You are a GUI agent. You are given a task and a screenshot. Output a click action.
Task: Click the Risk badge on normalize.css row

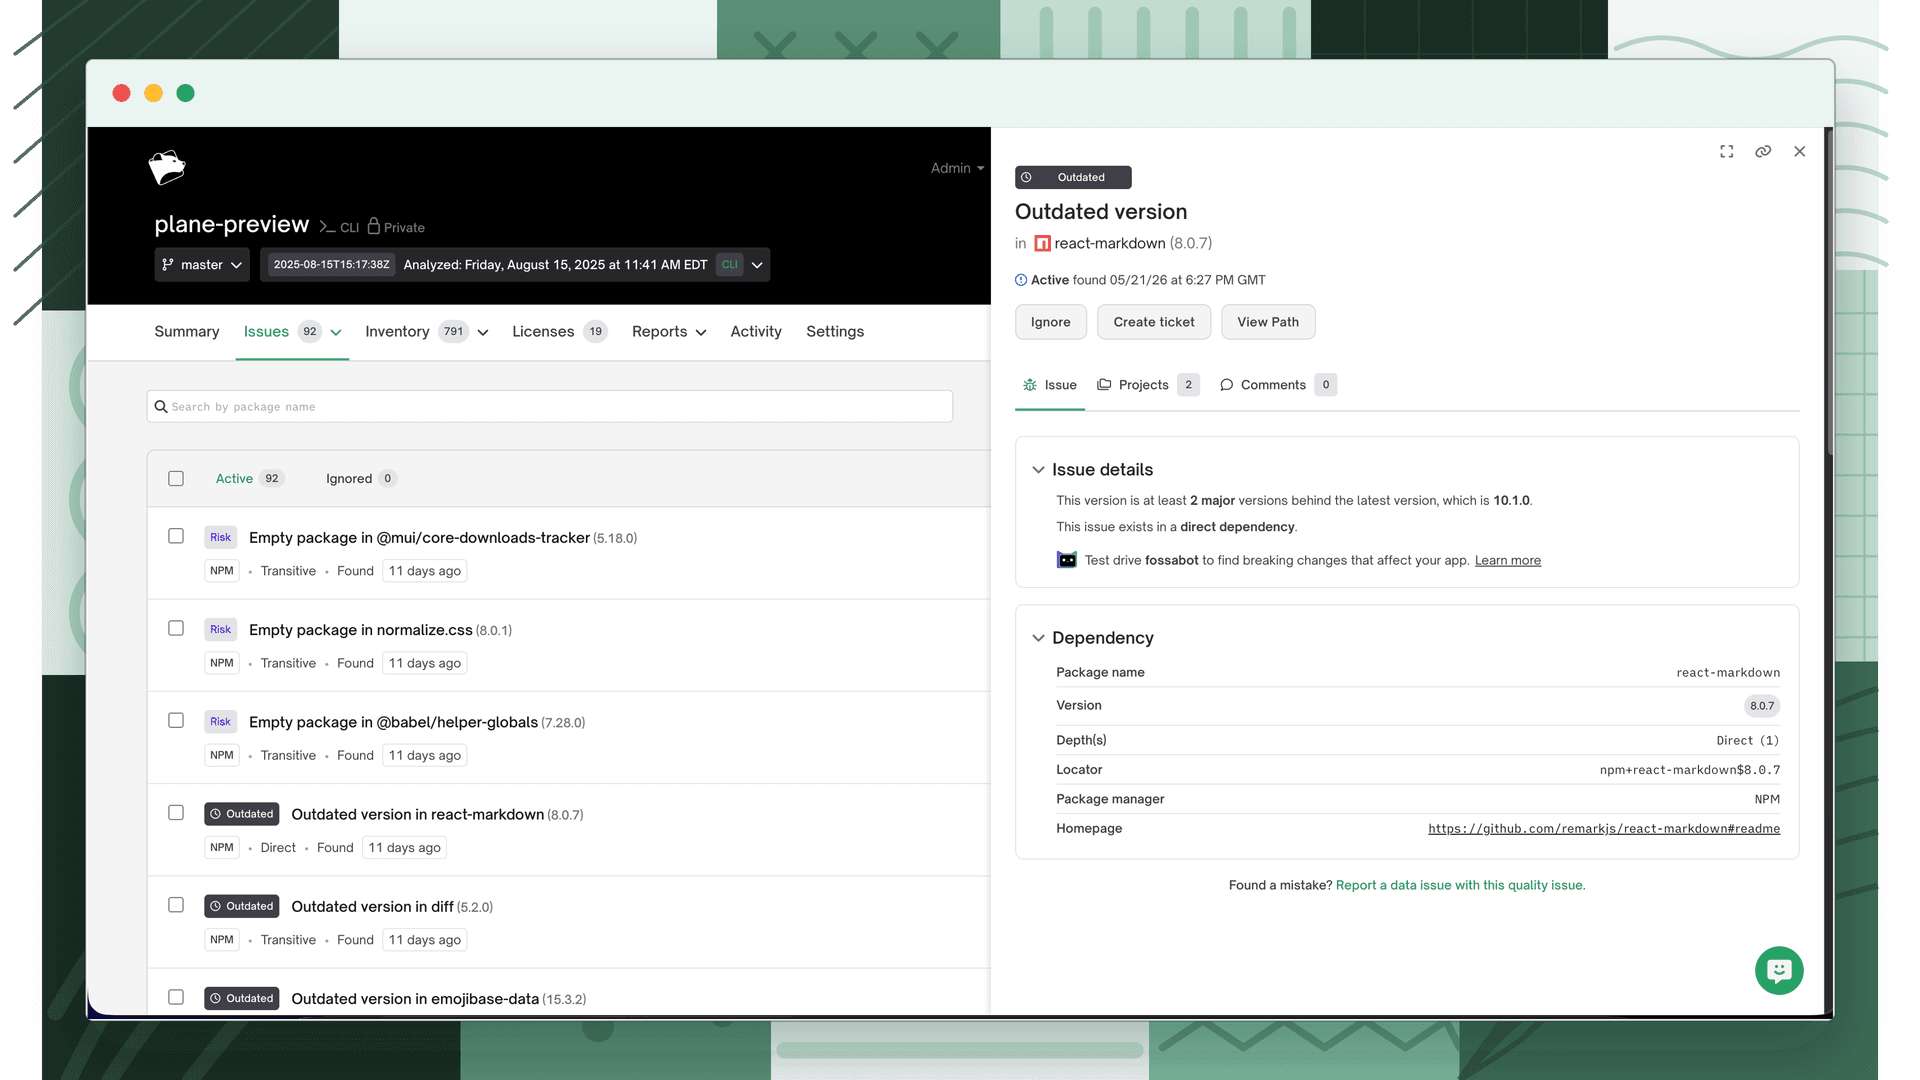tap(220, 629)
